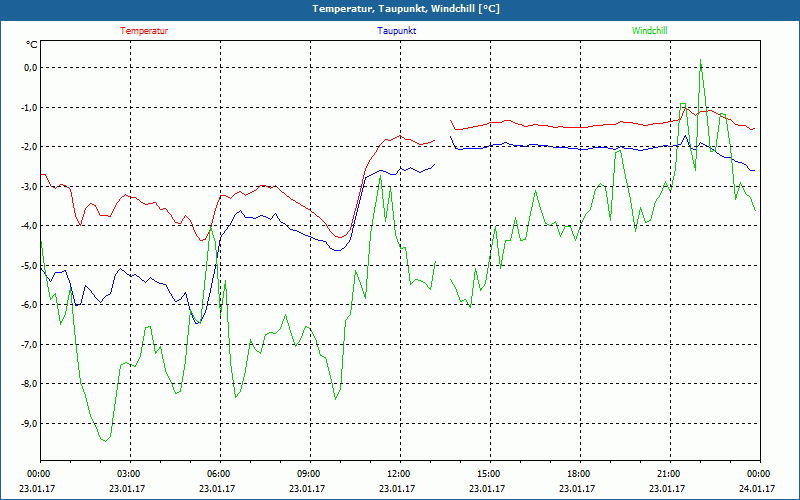Click the "-6,0" y-axis value

(x=29, y=305)
